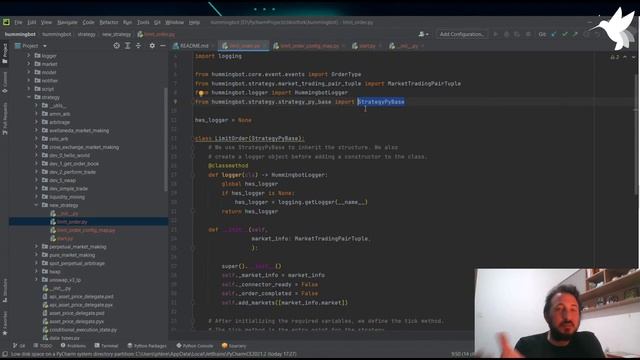Switch to the README.md editor tab
Image resolution: width=640 pixels, height=360 pixels.
point(193,46)
